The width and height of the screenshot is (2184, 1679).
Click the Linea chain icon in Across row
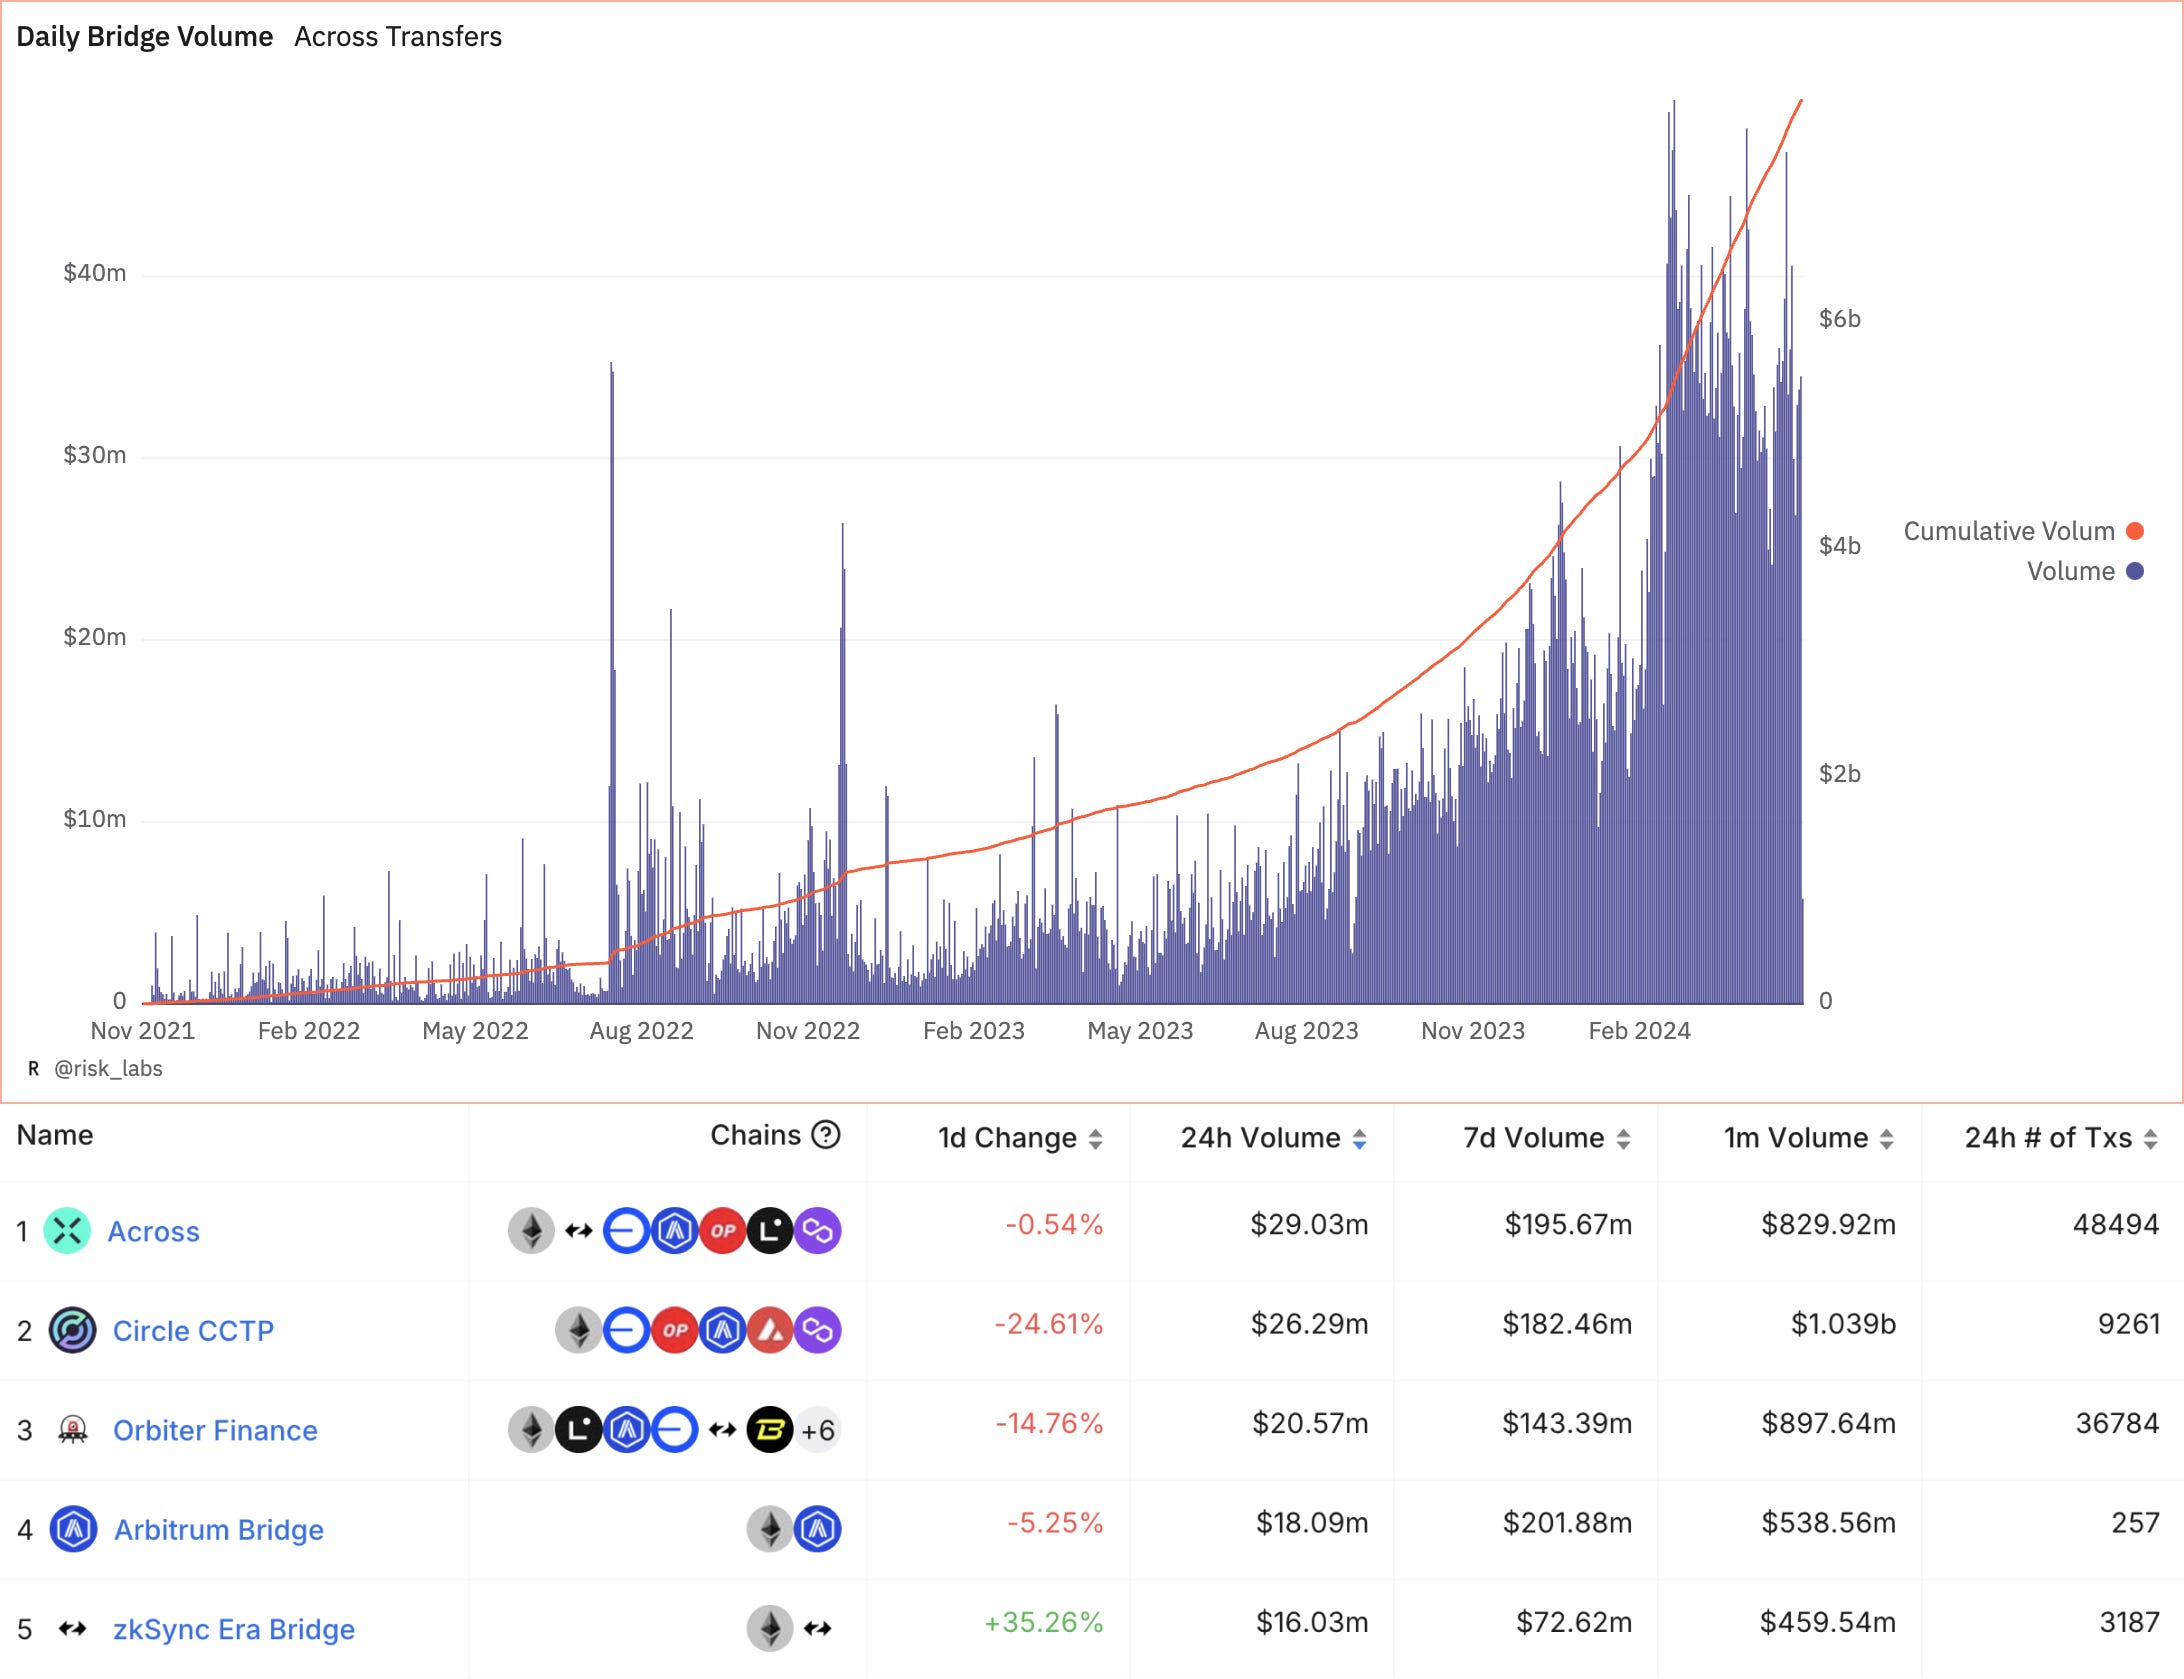(x=770, y=1231)
